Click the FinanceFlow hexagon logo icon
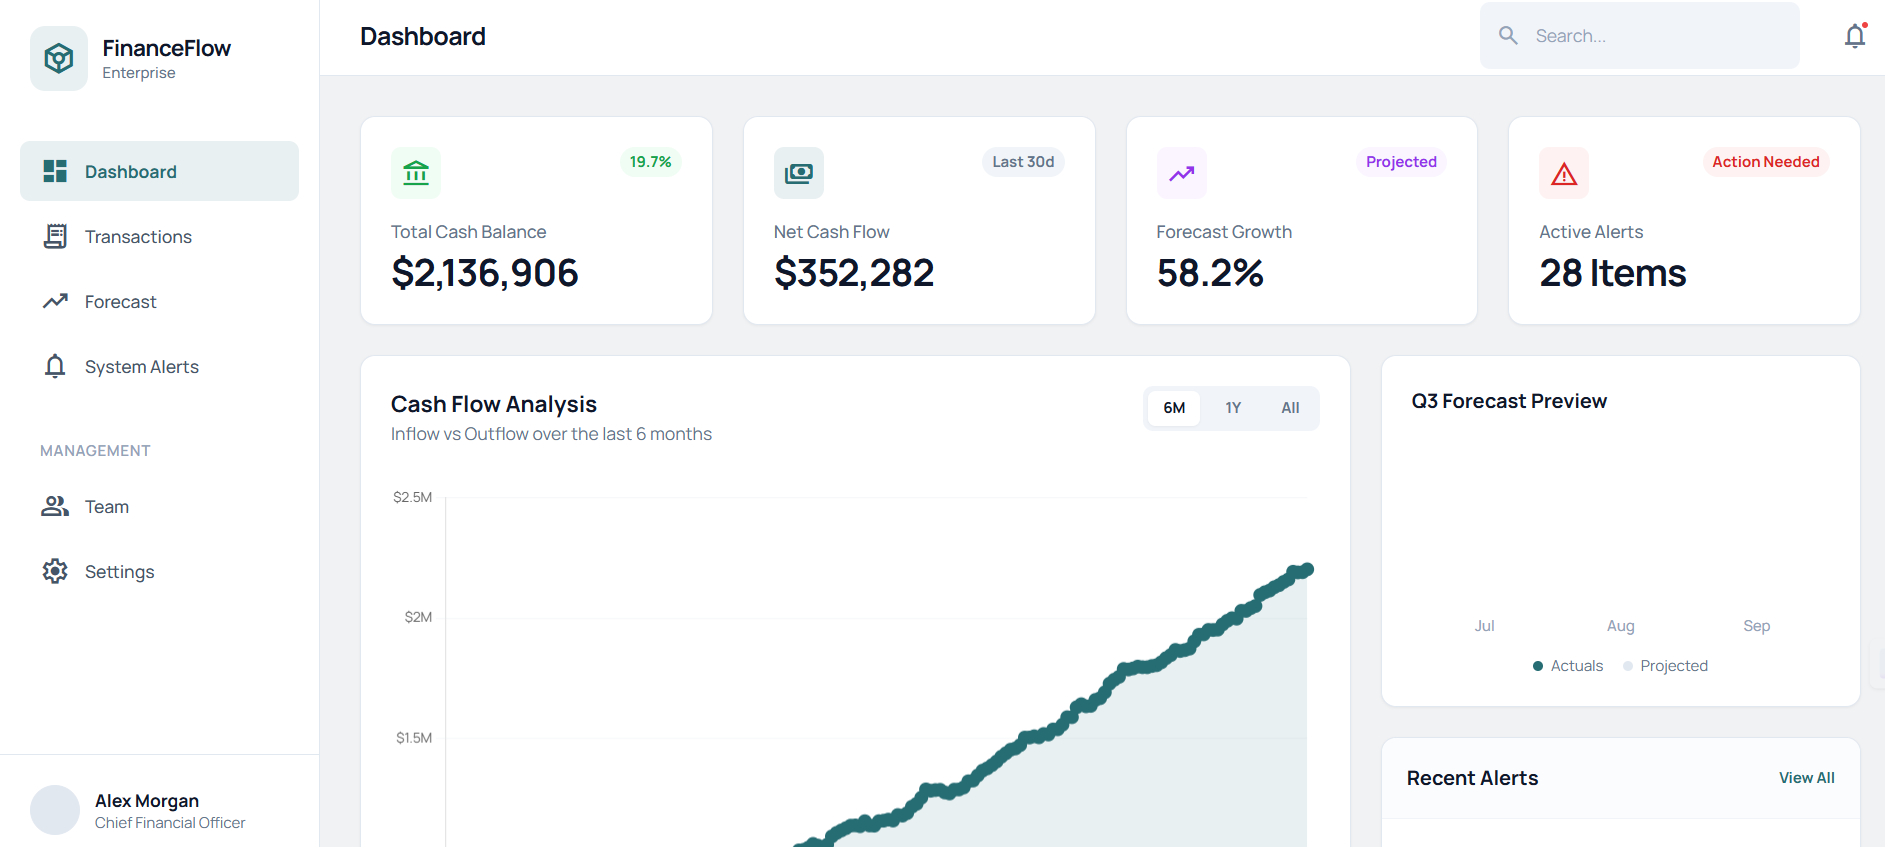This screenshot has height=847, width=1885. tap(59, 59)
